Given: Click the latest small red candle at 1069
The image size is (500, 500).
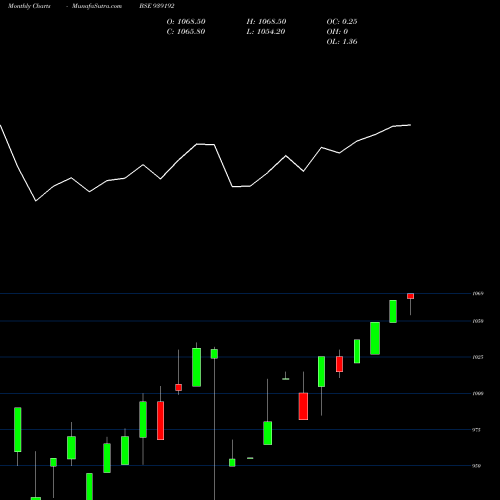Looking at the screenshot, I should click(x=410, y=296).
